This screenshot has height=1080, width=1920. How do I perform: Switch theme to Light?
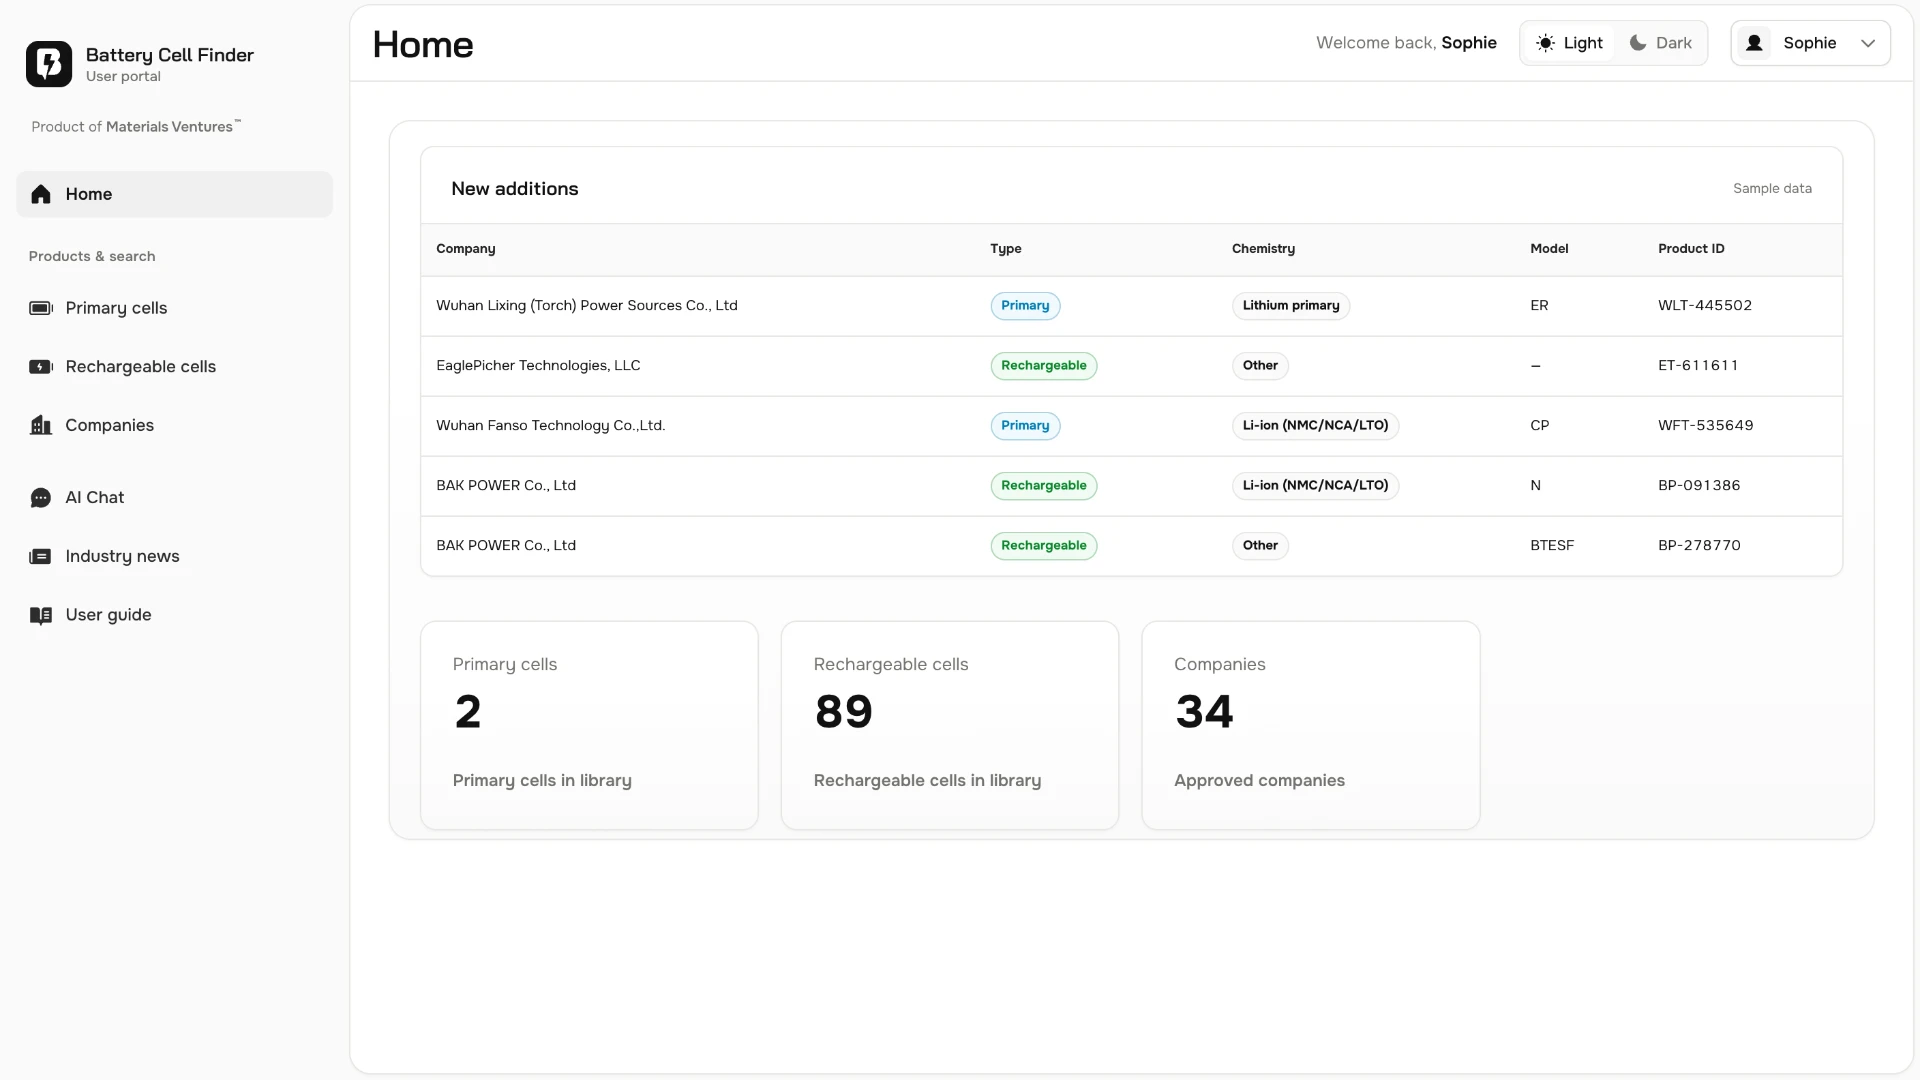[1569, 43]
